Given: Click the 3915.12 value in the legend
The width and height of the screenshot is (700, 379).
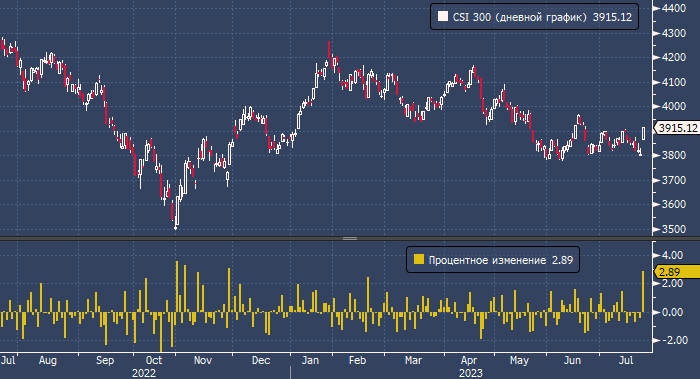Looking at the screenshot, I should point(612,17).
